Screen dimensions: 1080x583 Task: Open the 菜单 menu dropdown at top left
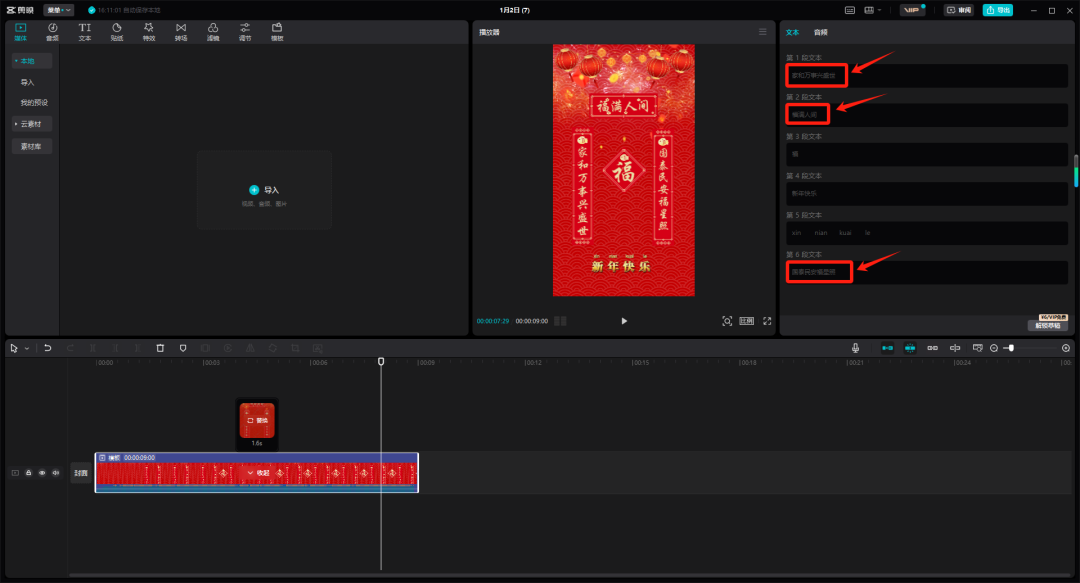pyautogui.click(x=58, y=10)
